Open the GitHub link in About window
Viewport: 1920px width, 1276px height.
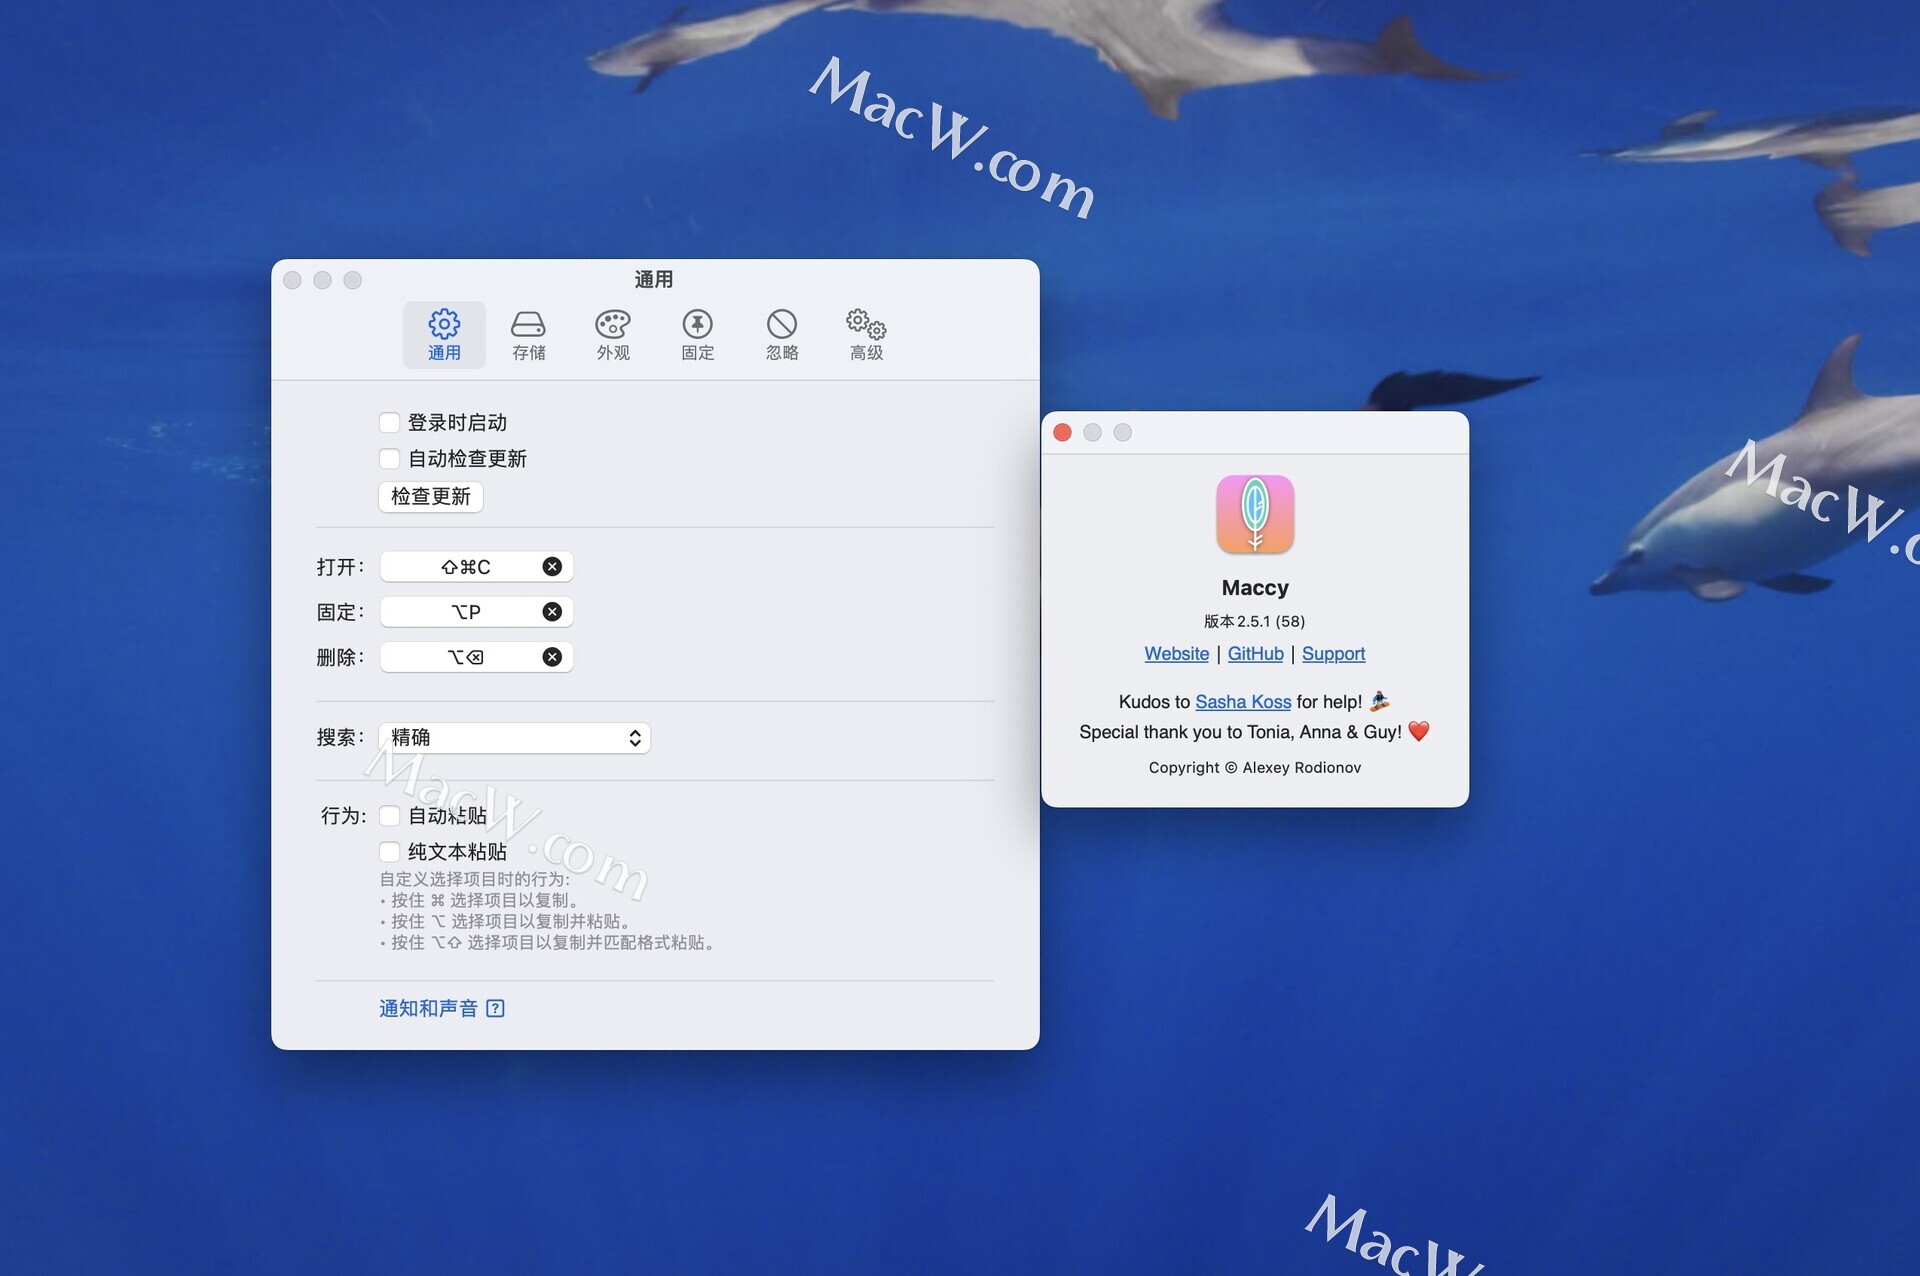pyautogui.click(x=1255, y=654)
